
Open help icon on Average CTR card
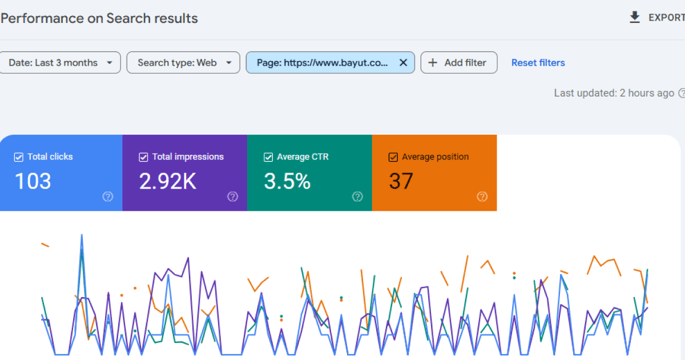pyautogui.click(x=357, y=197)
